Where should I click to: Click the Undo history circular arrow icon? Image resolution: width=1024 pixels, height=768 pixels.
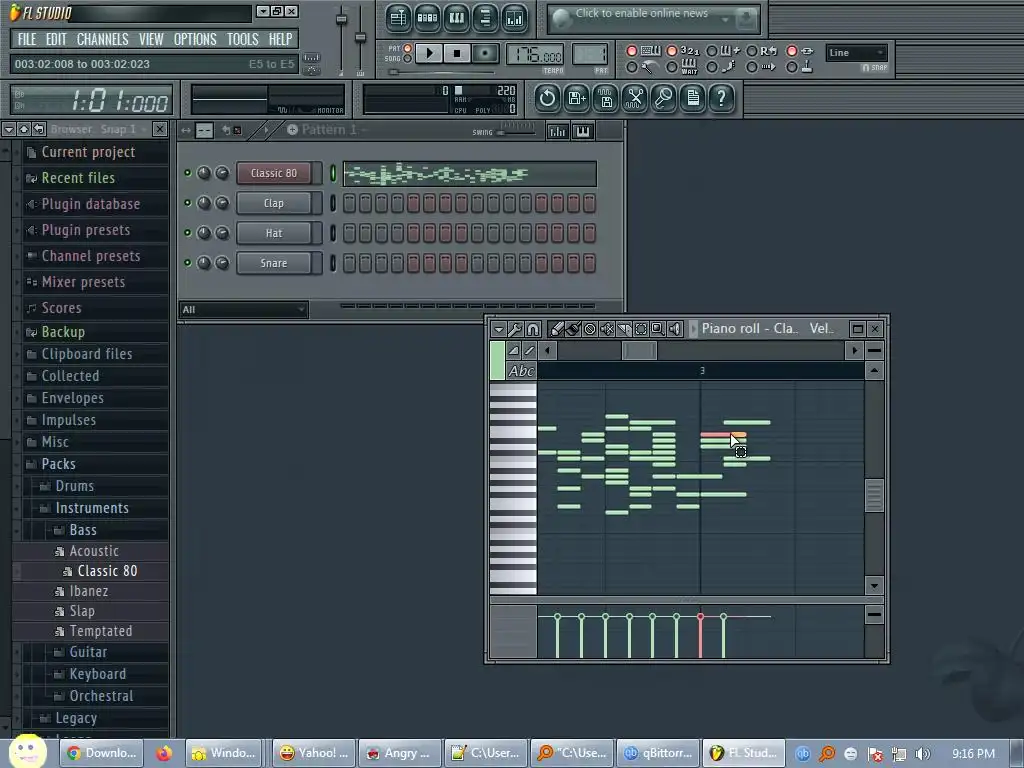coord(547,99)
